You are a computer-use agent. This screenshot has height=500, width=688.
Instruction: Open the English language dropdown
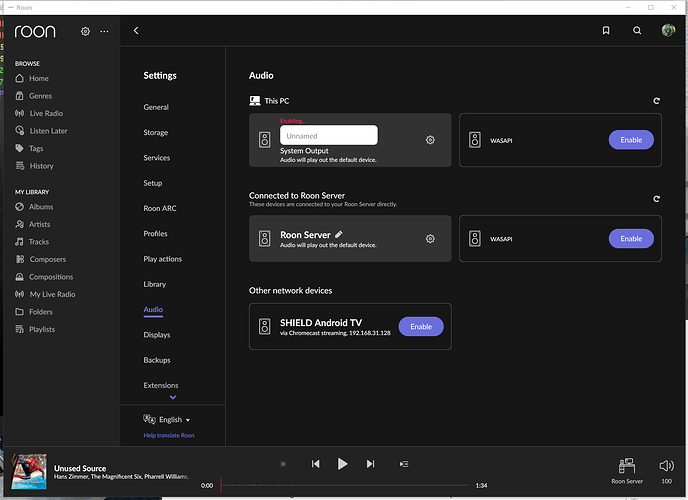coord(167,420)
